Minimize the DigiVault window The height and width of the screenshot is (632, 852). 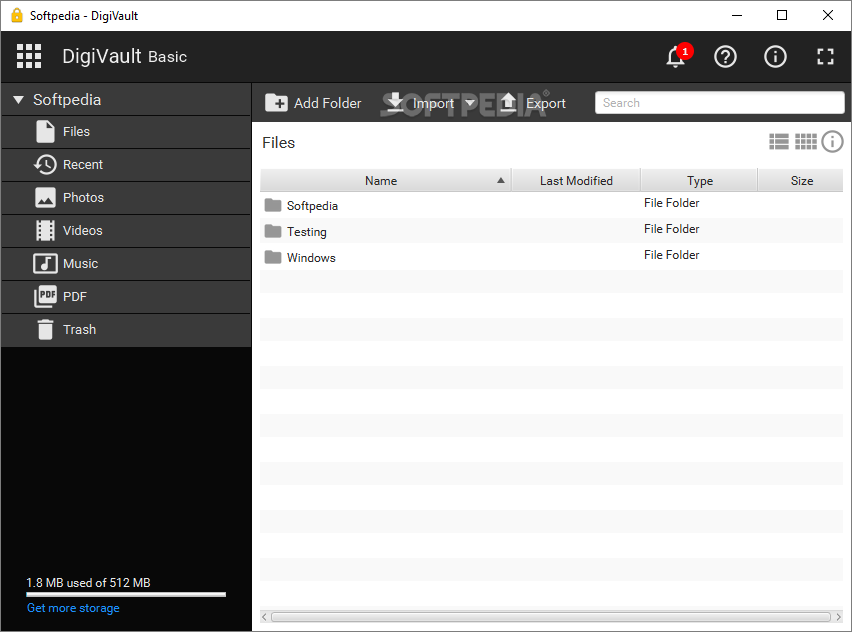[x=737, y=15]
